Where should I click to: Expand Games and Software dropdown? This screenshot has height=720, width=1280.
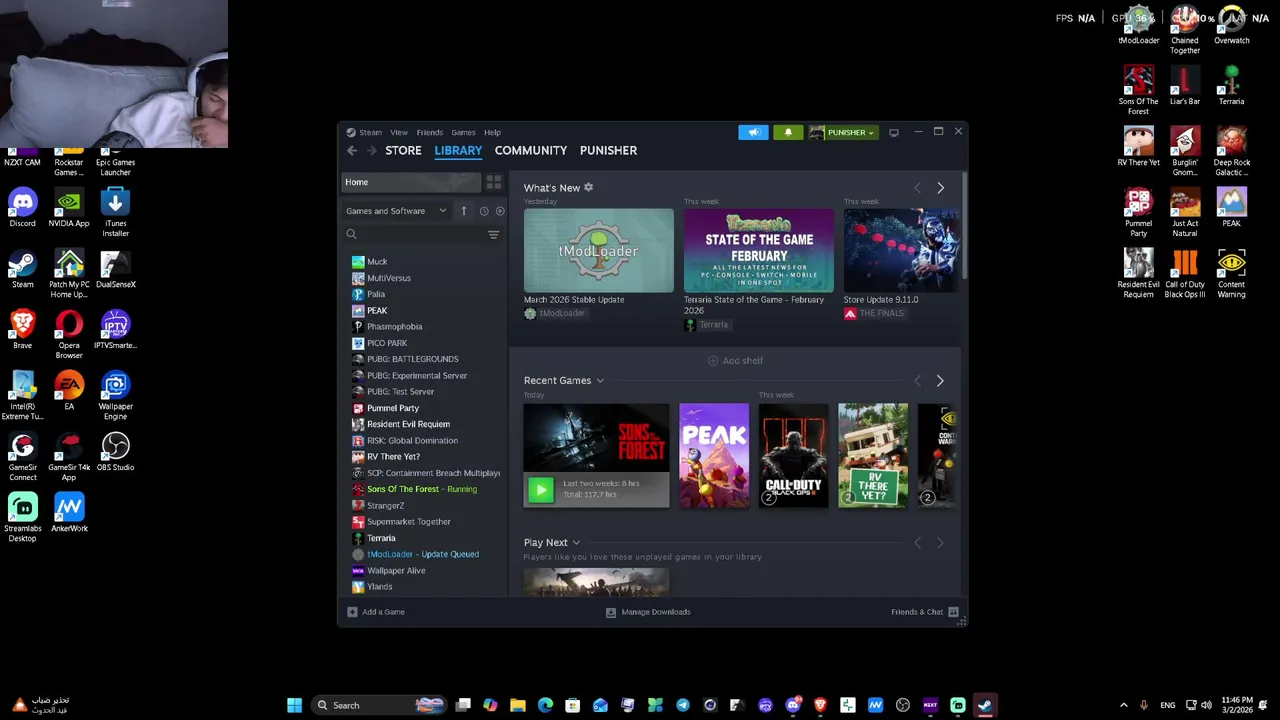pos(396,211)
